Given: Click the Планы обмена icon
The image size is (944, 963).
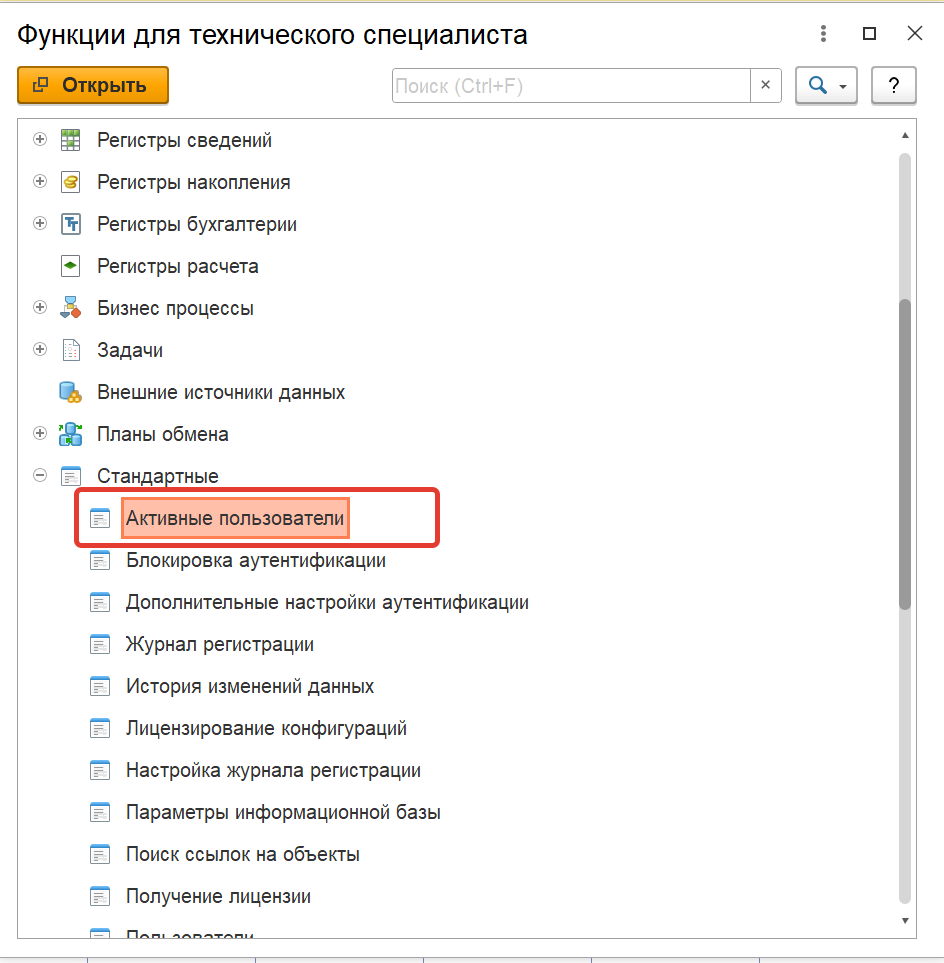Looking at the screenshot, I should (x=71, y=434).
